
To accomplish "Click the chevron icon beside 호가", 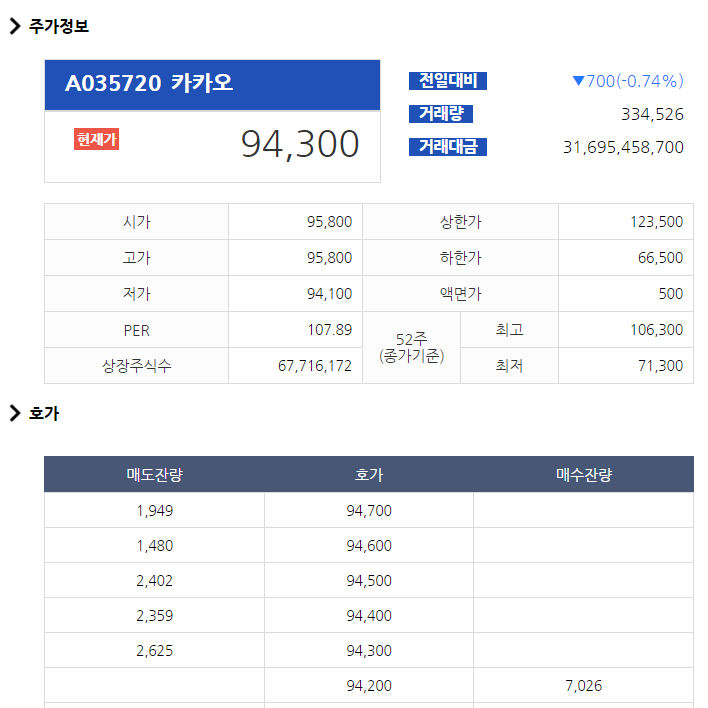I will tap(15, 413).
